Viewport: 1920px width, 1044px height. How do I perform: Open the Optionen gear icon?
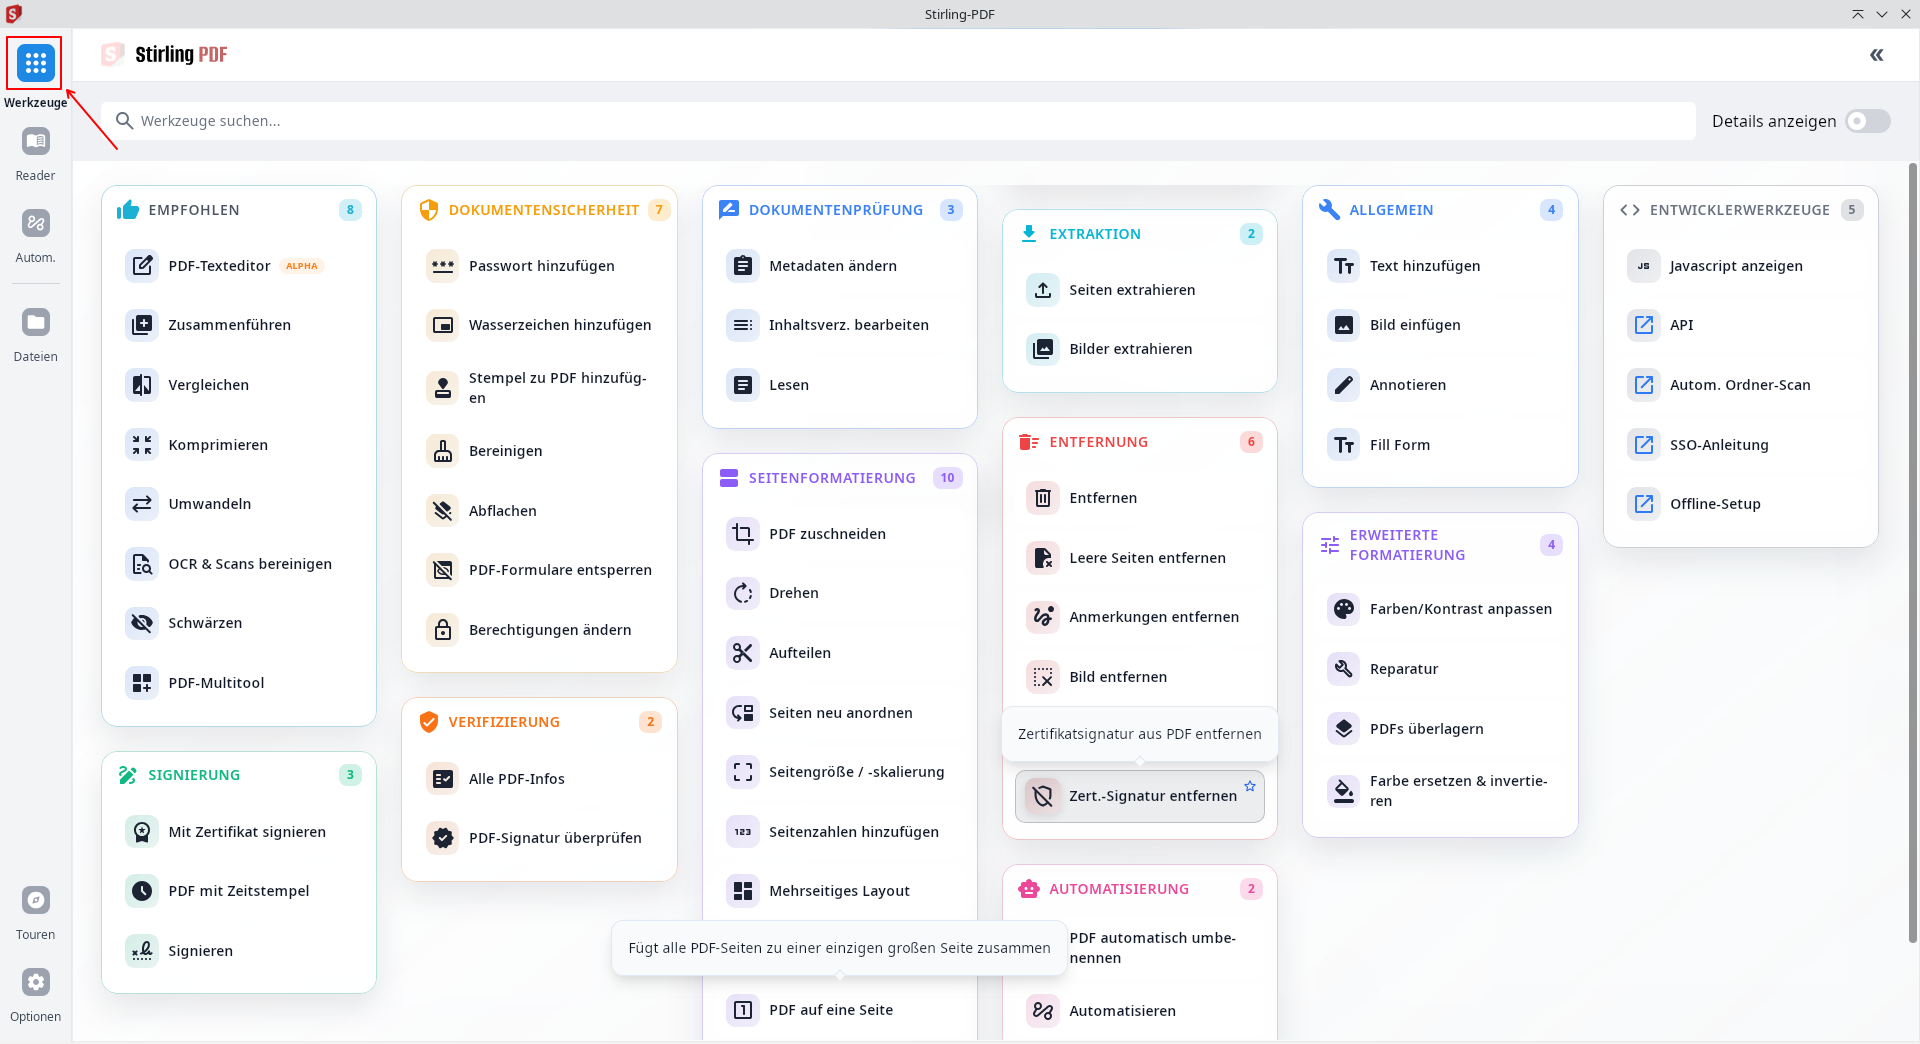pyautogui.click(x=36, y=983)
